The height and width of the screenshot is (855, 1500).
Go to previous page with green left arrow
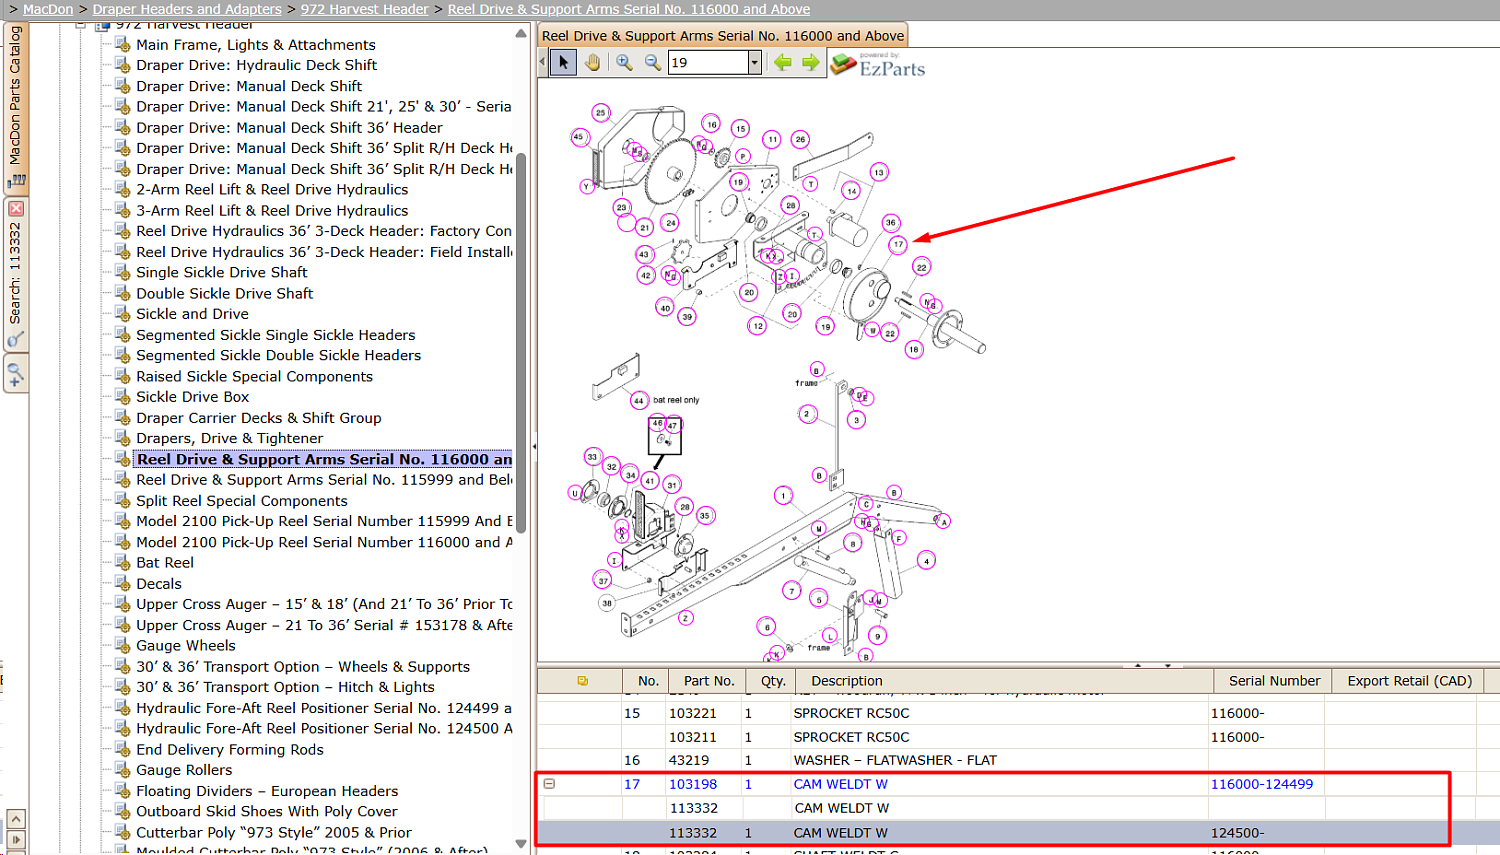click(x=782, y=62)
